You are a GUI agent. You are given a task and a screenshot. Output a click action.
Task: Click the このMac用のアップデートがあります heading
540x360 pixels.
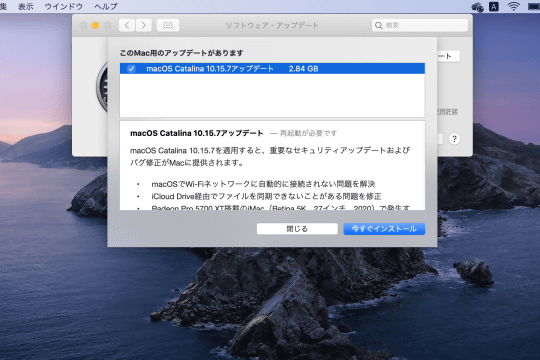181,53
